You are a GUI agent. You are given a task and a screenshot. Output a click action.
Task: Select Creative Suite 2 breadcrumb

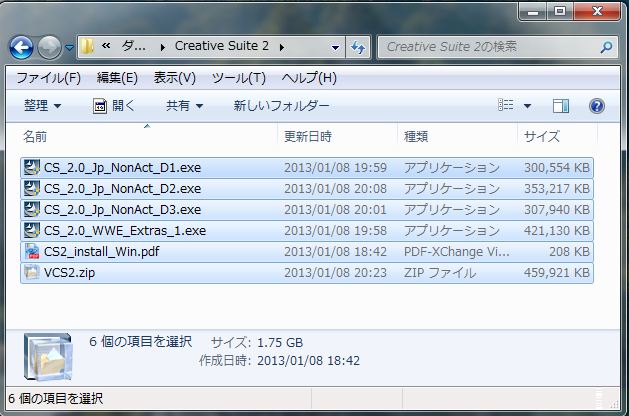pyautogui.click(x=222, y=46)
